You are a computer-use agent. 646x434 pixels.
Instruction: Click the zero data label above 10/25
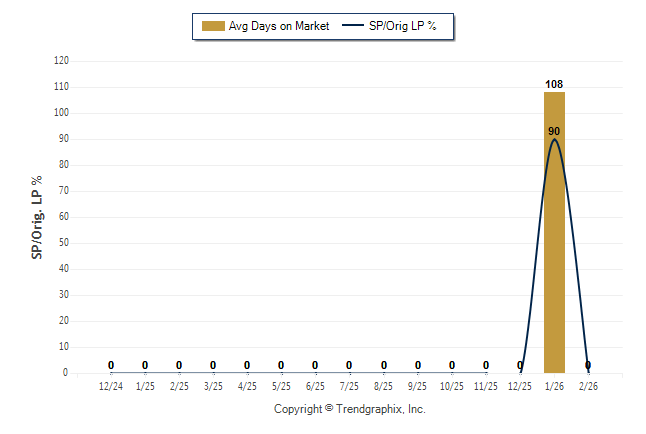pos(452,365)
